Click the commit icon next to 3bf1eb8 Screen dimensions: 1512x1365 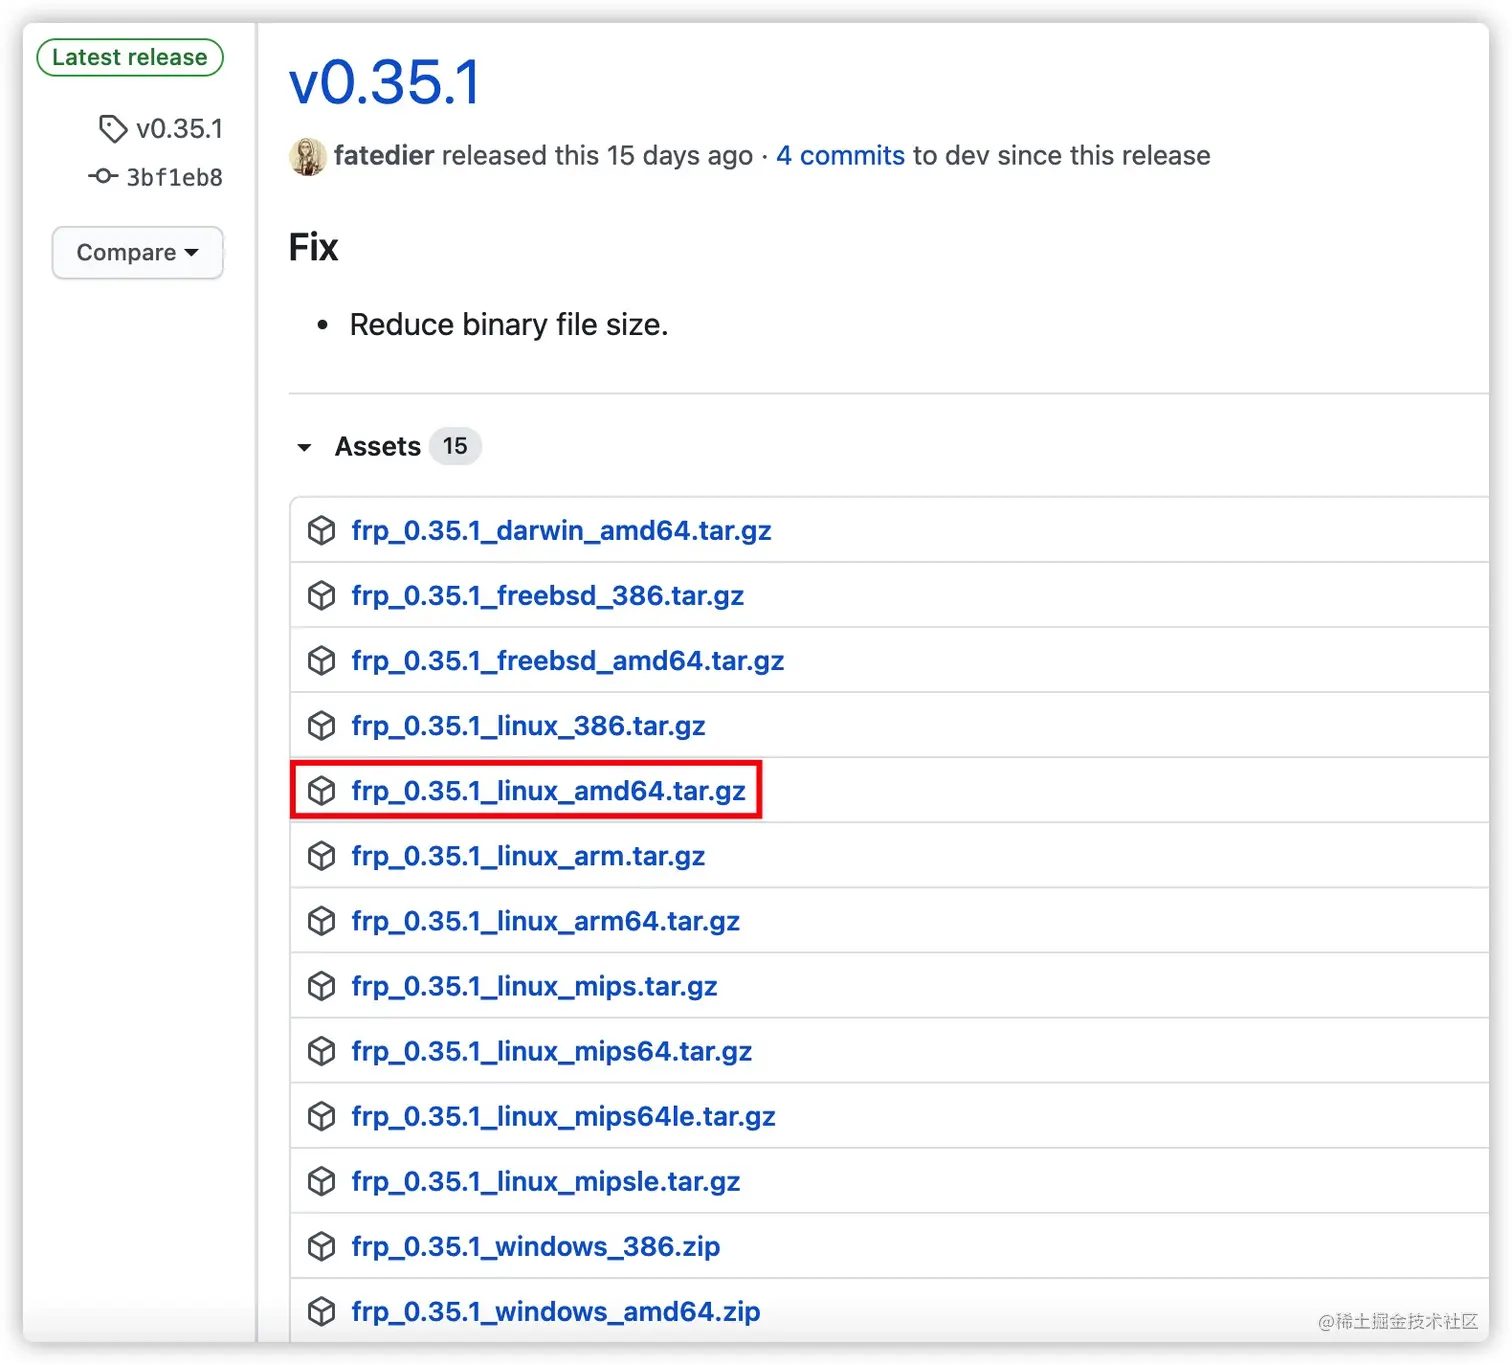(x=103, y=177)
